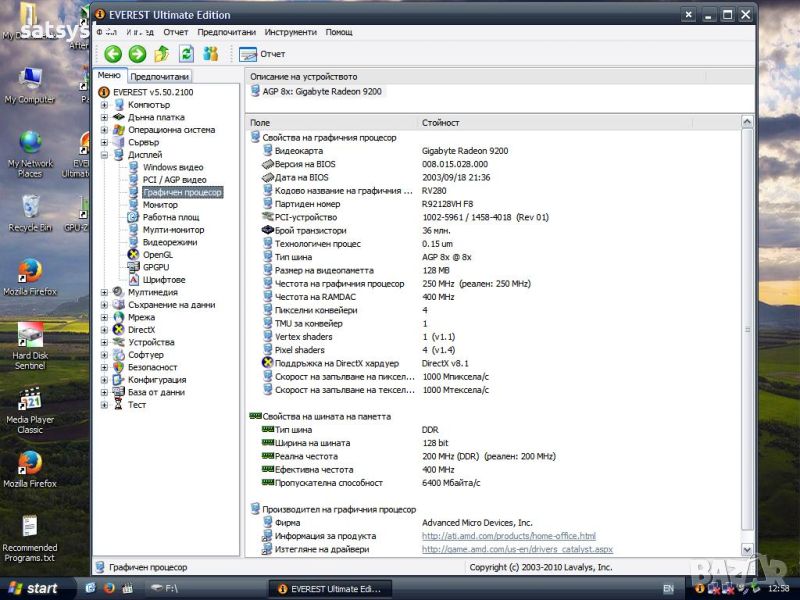Viewport: 800px width, 600px height.
Task: Expand the Мултимедия tree node
Action: pyautogui.click(x=104, y=293)
